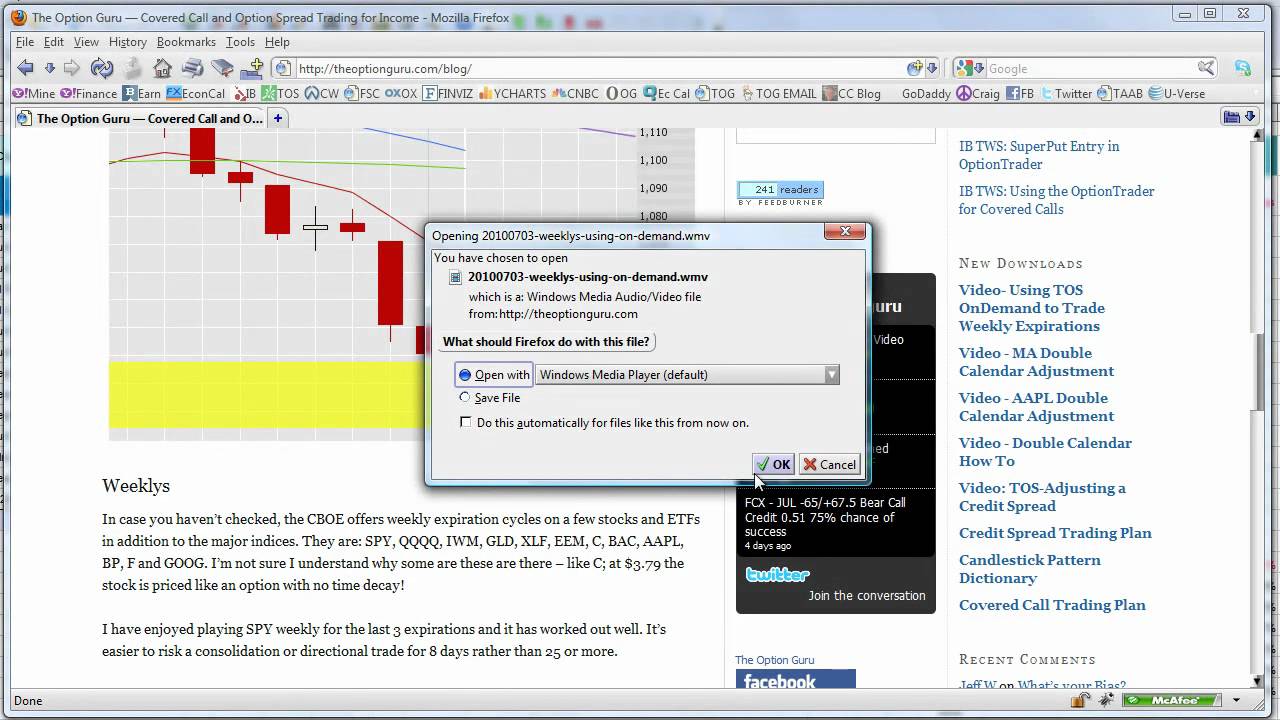1280x720 pixels.
Task: Open the FINVIZ bookmark
Action: [449, 93]
